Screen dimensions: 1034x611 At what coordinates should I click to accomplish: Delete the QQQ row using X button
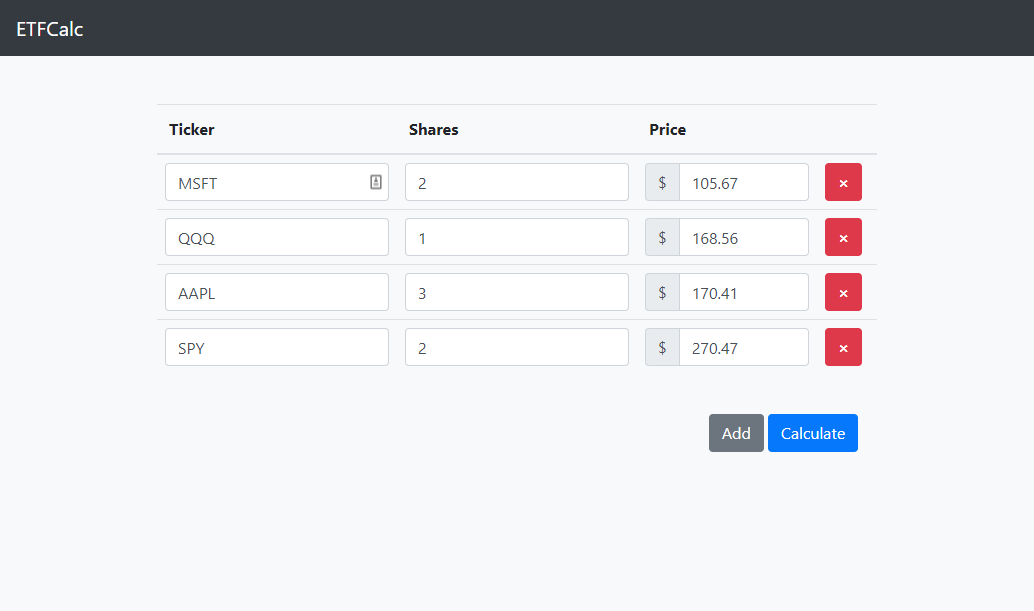point(843,237)
